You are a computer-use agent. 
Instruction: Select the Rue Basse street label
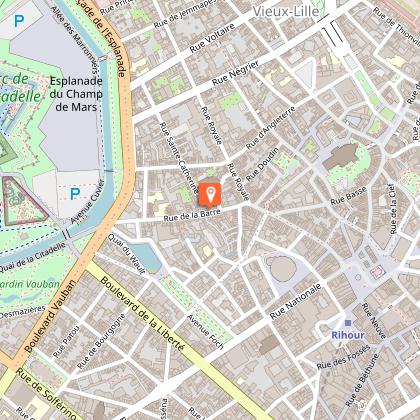pos(349,196)
